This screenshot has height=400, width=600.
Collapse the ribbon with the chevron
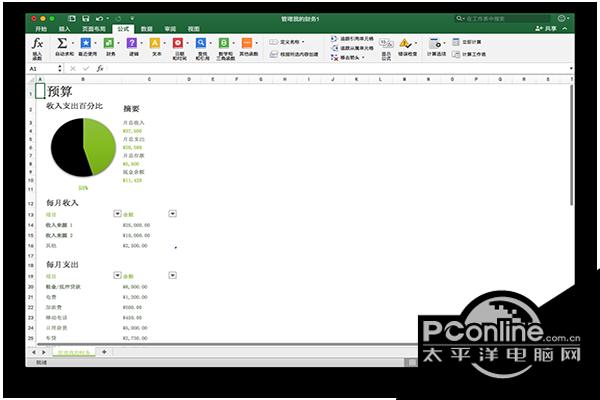point(565,29)
